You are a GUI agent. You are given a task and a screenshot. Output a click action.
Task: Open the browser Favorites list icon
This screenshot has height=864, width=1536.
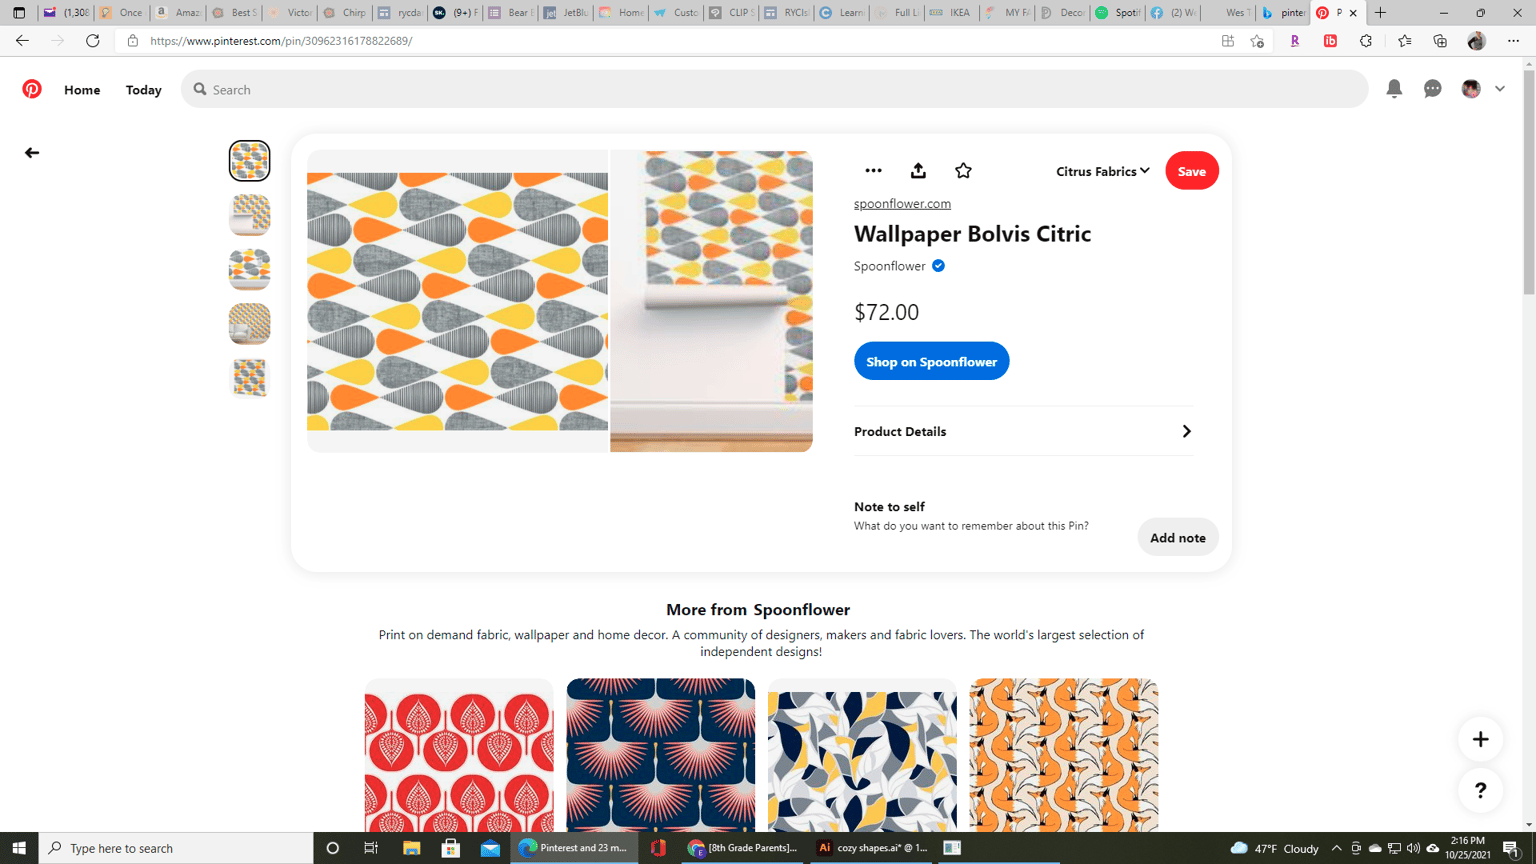(x=1404, y=41)
